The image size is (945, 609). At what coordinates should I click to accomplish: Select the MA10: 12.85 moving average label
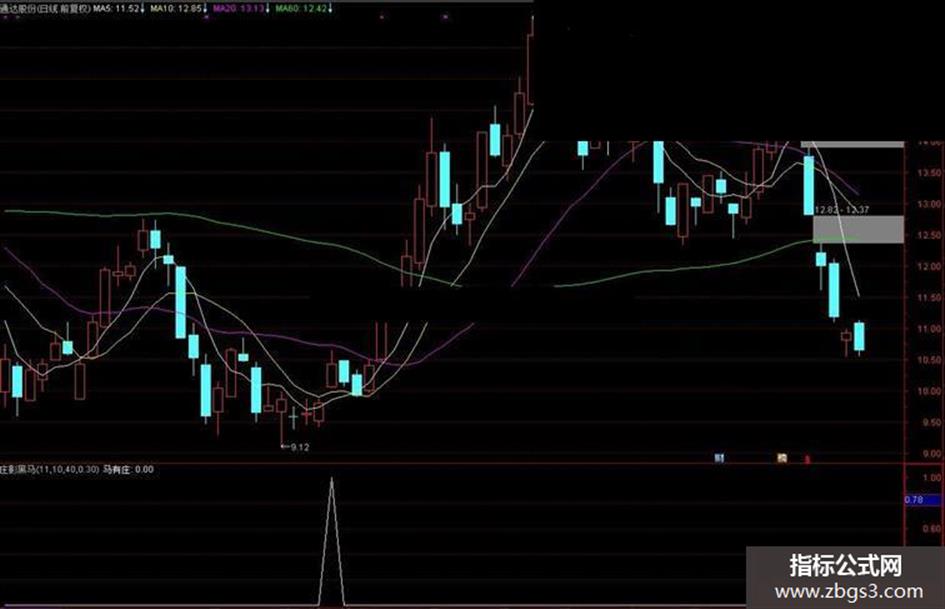[x=175, y=8]
